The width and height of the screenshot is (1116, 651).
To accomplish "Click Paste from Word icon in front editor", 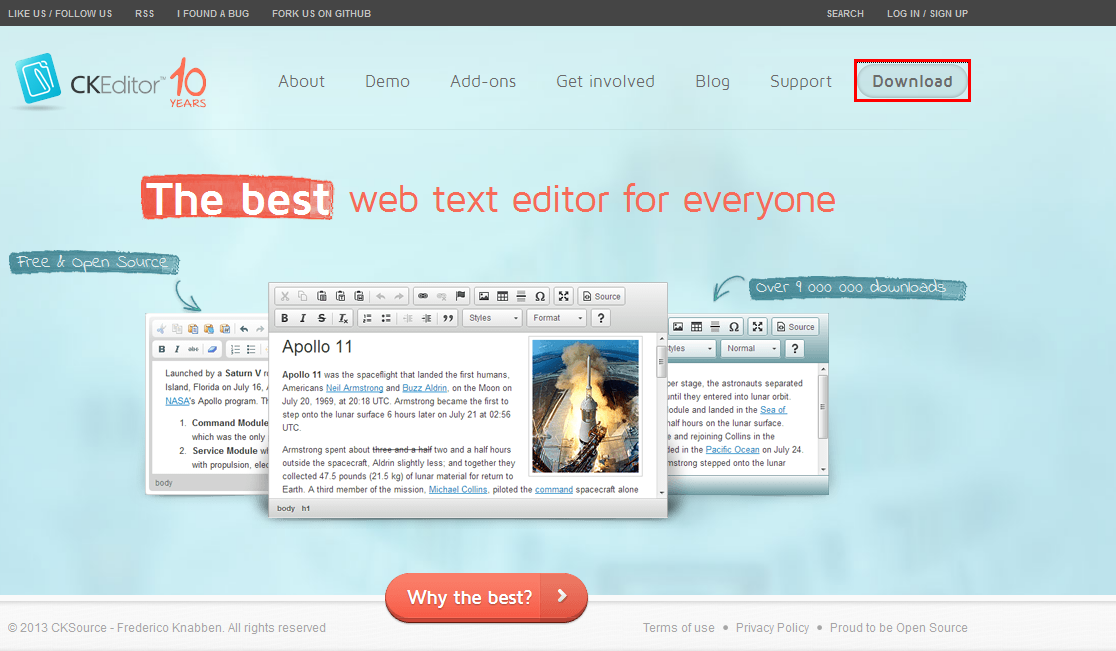I will 359,296.
